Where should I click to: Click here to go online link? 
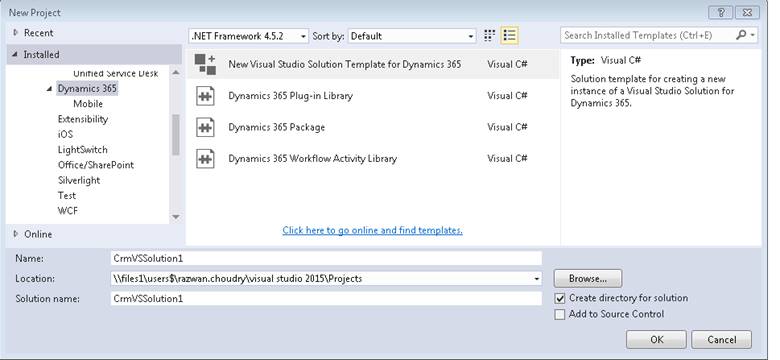(x=373, y=230)
